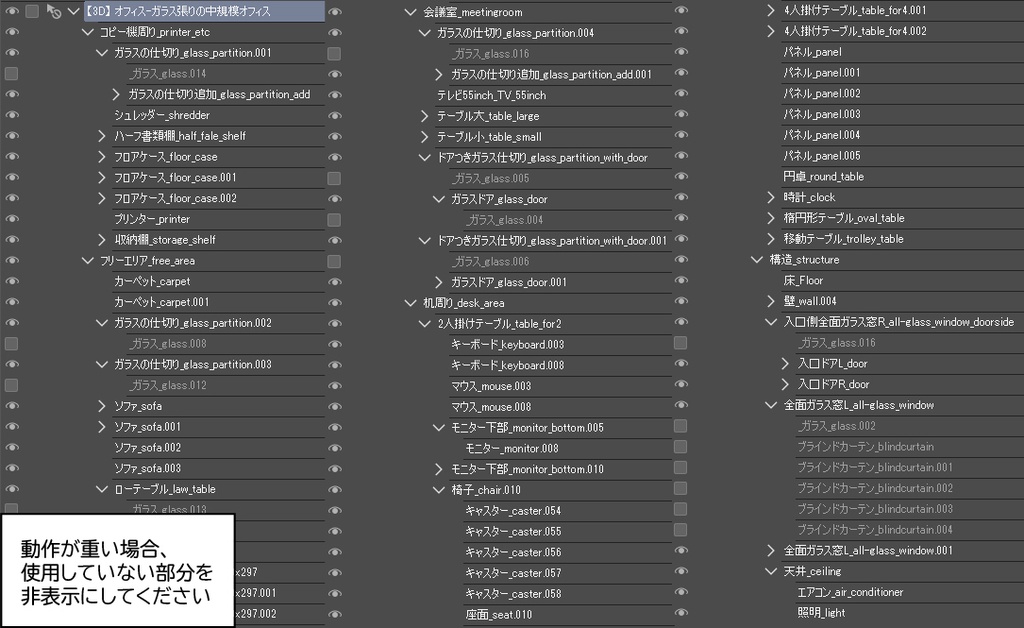This screenshot has height=628, width=1024.
Task: Tick the checkbox beside the 【3D】オフィス root row
Action: click(x=31, y=11)
